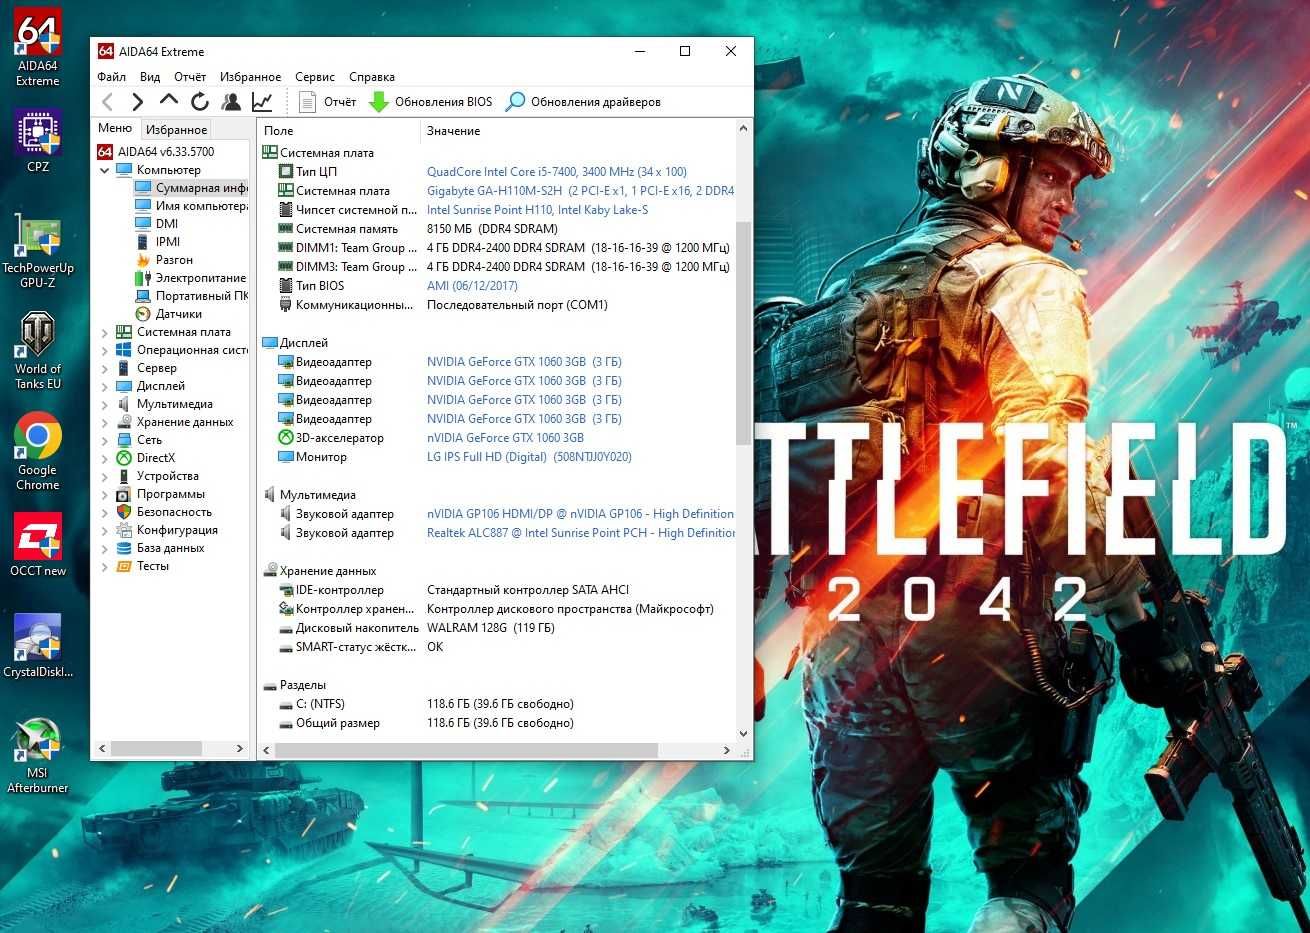The height and width of the screenshot is (933, 1310).
Task: Open Realtek ALC887 sound adapter link
Action: coord(581,533)
